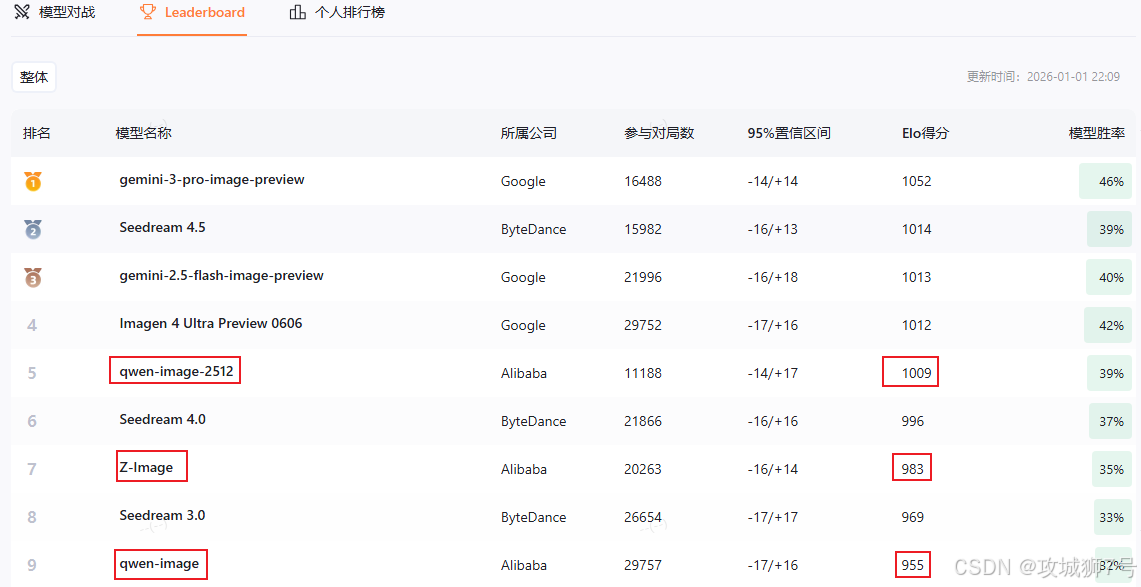Select gemini-3-pro-image-preview model name
The height and width of the screenshot is (587, 1141).
[212, 180]
